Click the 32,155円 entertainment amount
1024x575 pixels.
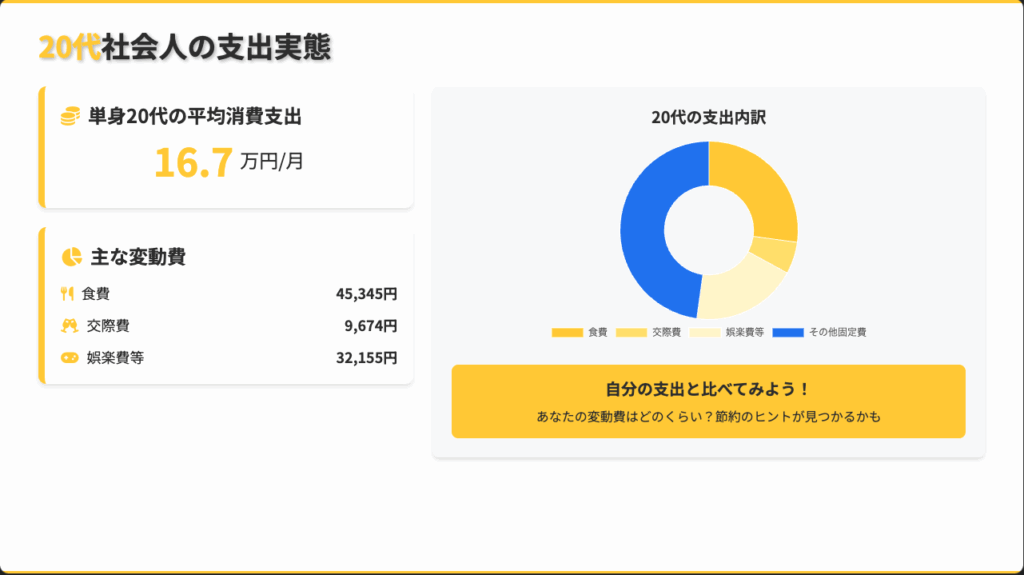366,358
